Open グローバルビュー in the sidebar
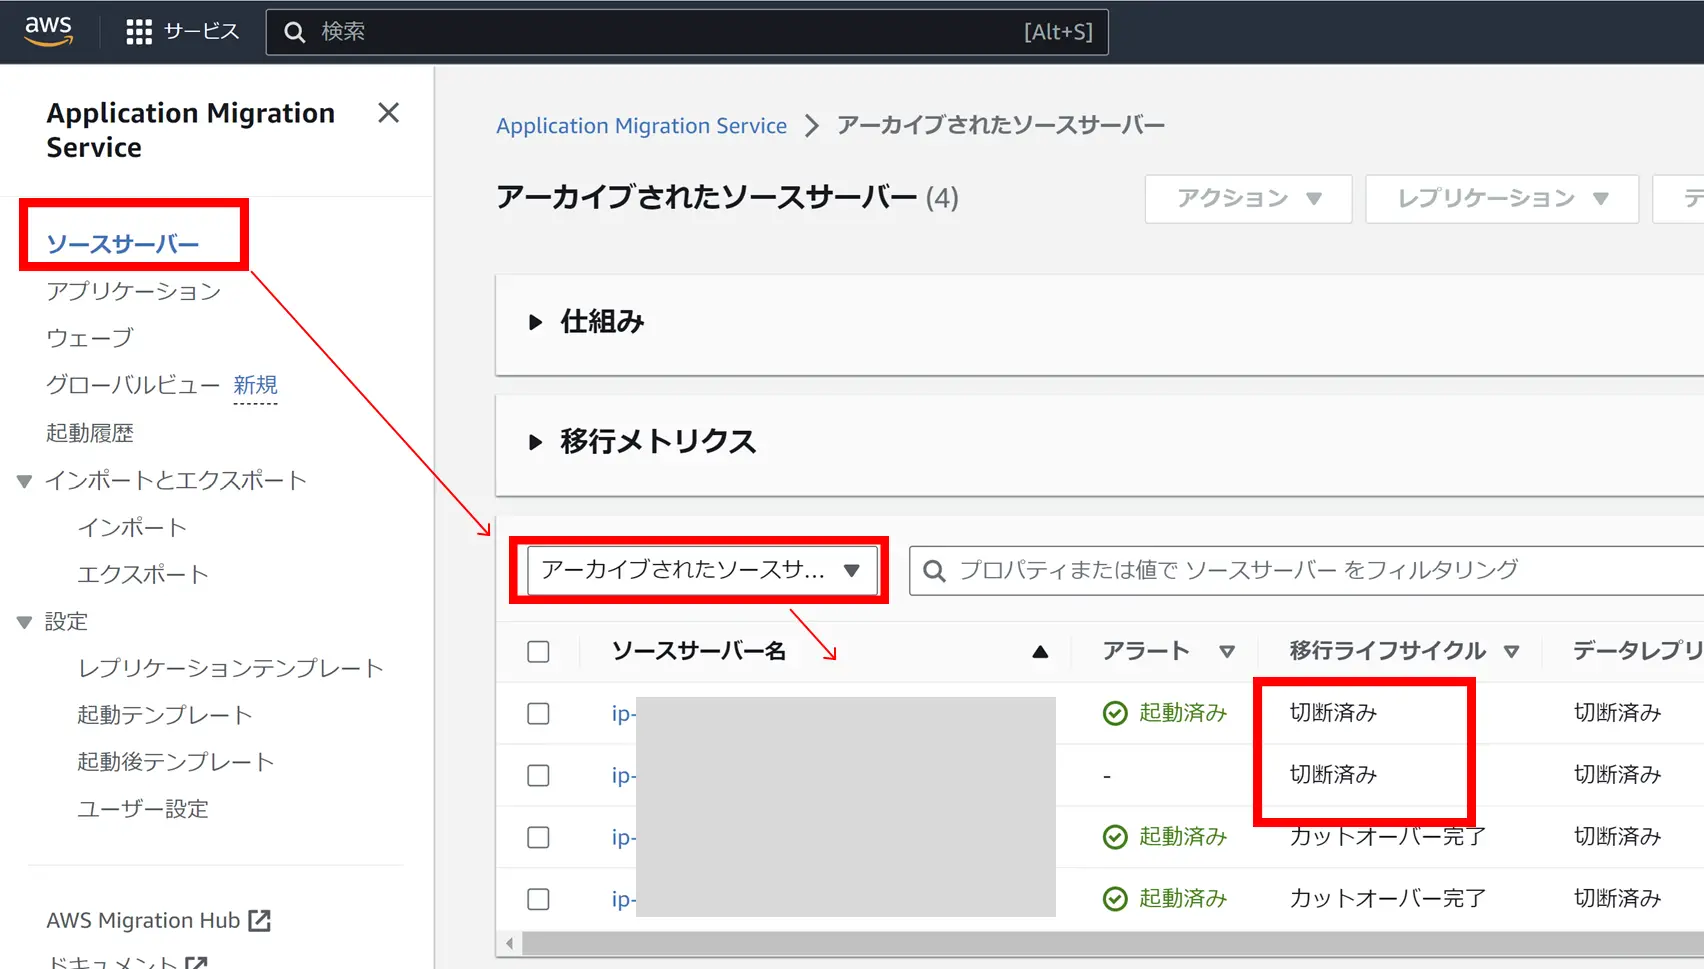Screen dimensions: 1704x969 pyautogui.click(x=133, y=385)
